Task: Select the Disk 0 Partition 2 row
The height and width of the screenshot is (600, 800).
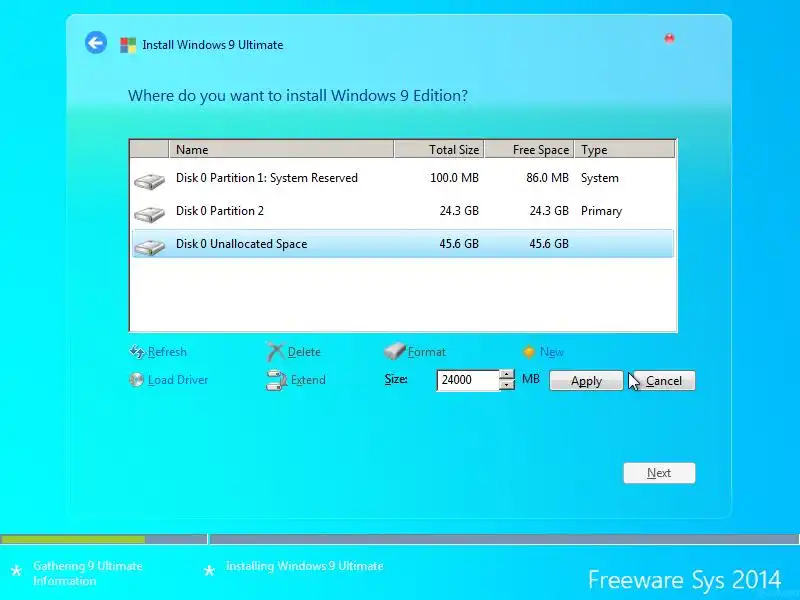Action: (403, 211)
